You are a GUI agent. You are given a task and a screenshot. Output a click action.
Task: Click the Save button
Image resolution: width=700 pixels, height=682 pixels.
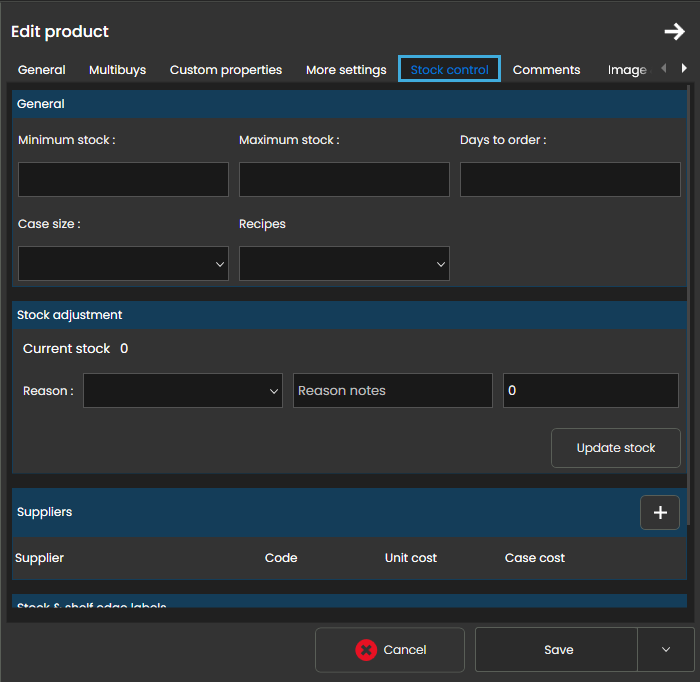coord(558,650)
